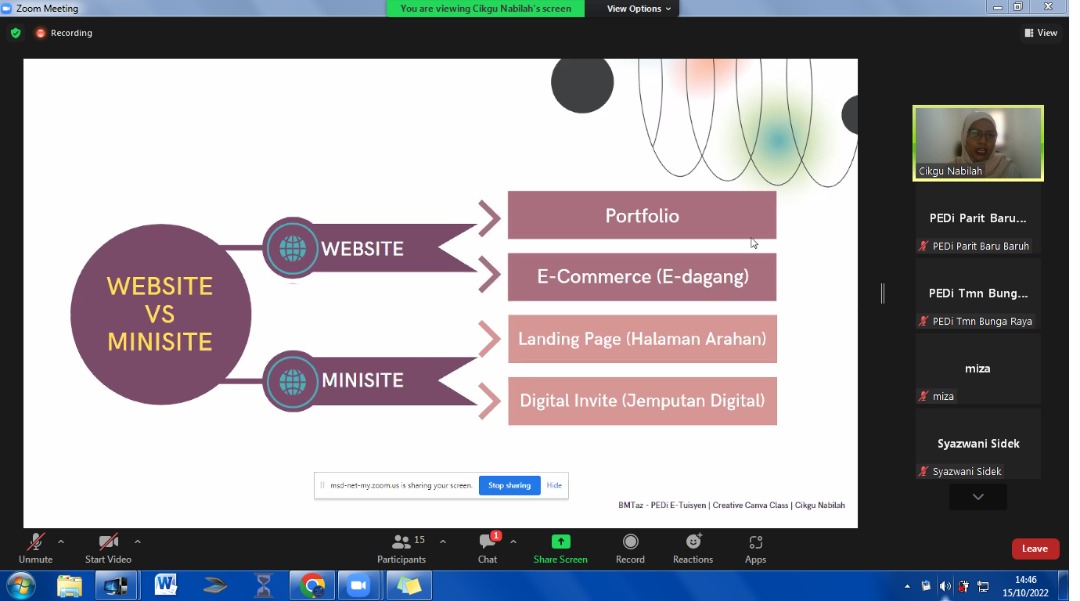Hide the screen sharing notification

point(554,485)
